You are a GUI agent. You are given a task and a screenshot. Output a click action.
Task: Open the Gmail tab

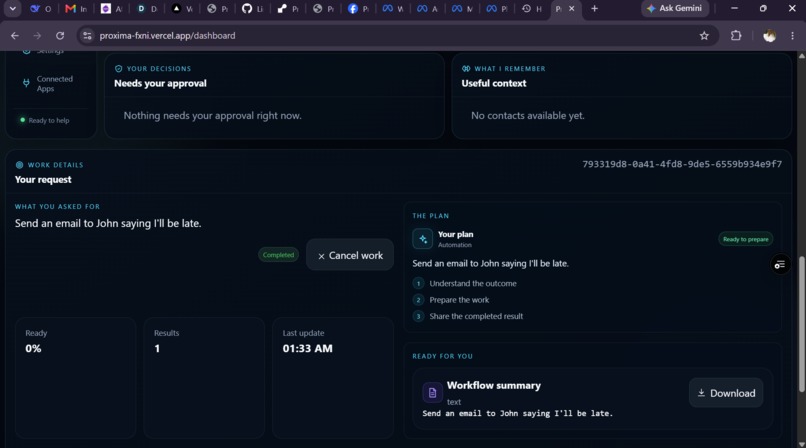click(76, 9)
